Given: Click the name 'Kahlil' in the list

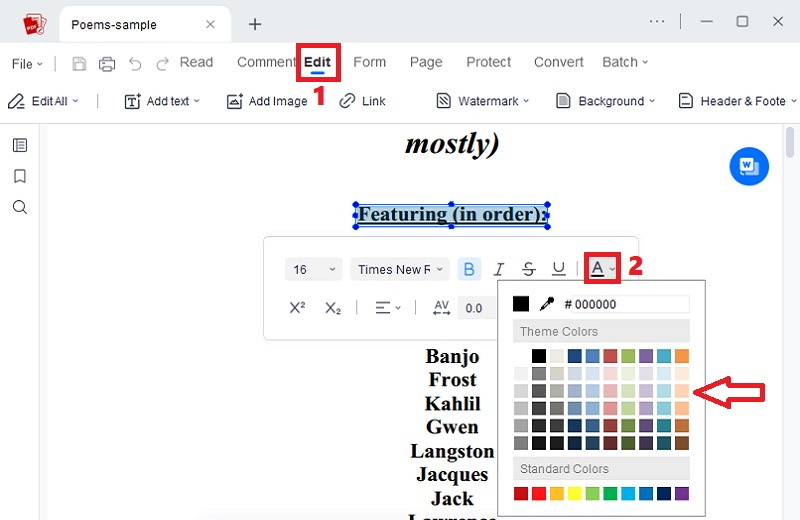Looking at the screenshot, I should point(453,403).
